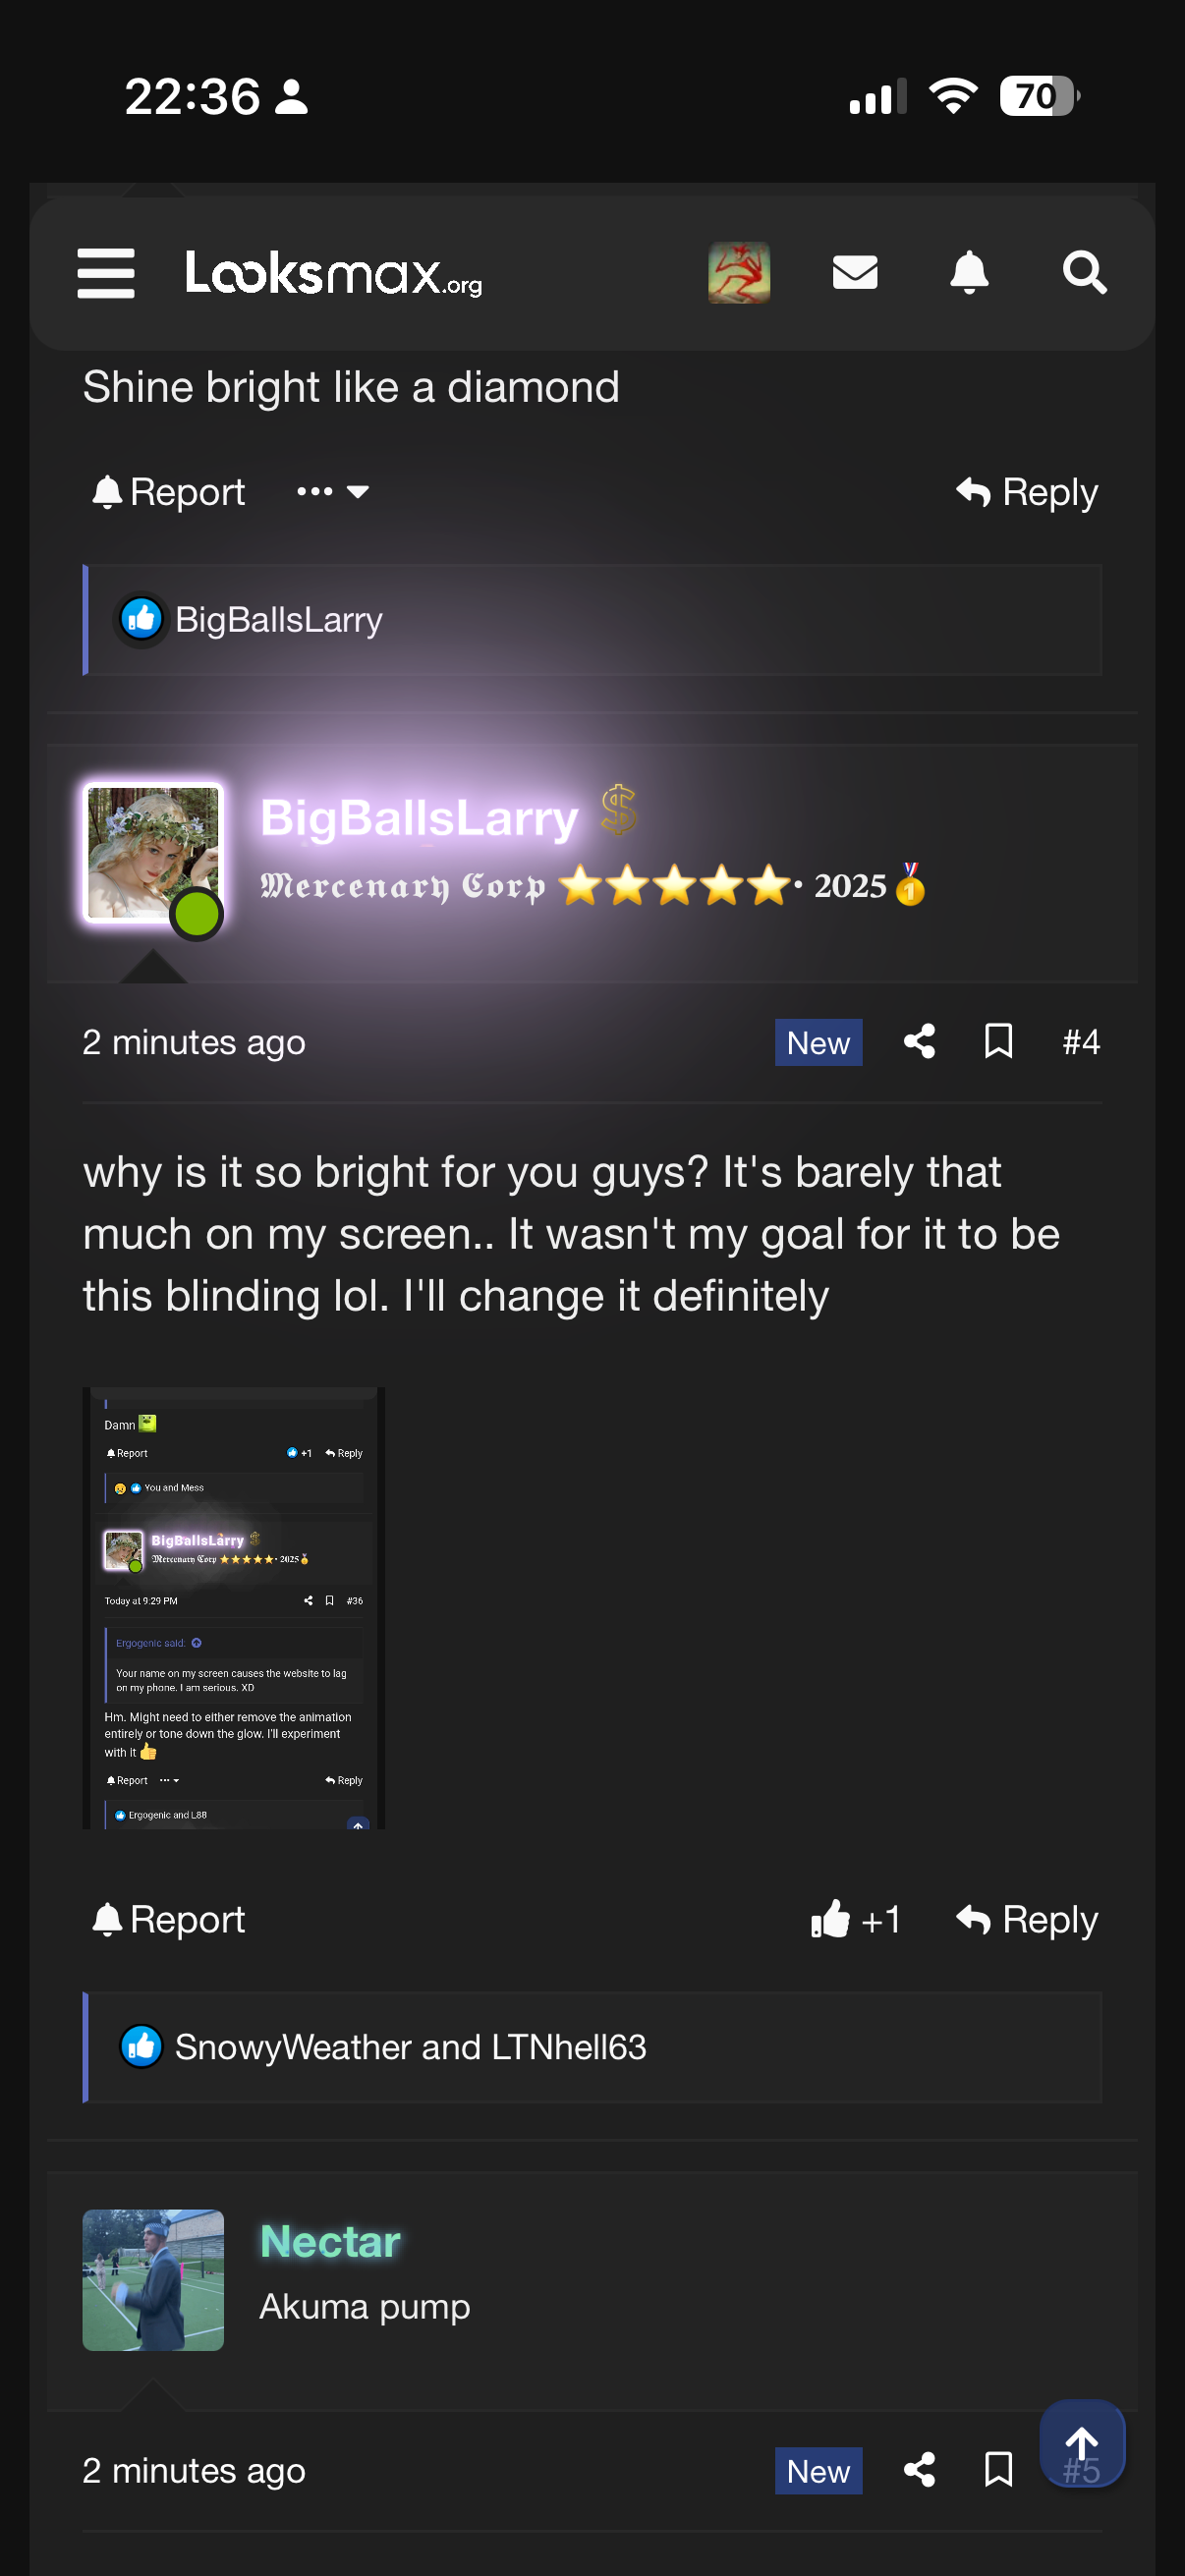Image resolution: width=1185 pixels, height=2576 pixels.
Task: View Nectar's profile avatar
Action: 153,2280
